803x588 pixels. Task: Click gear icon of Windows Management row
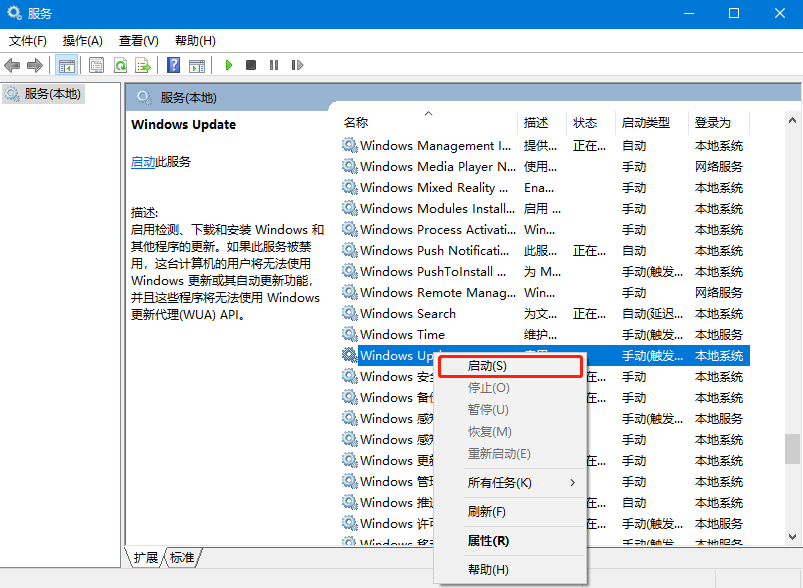[350, 145]
